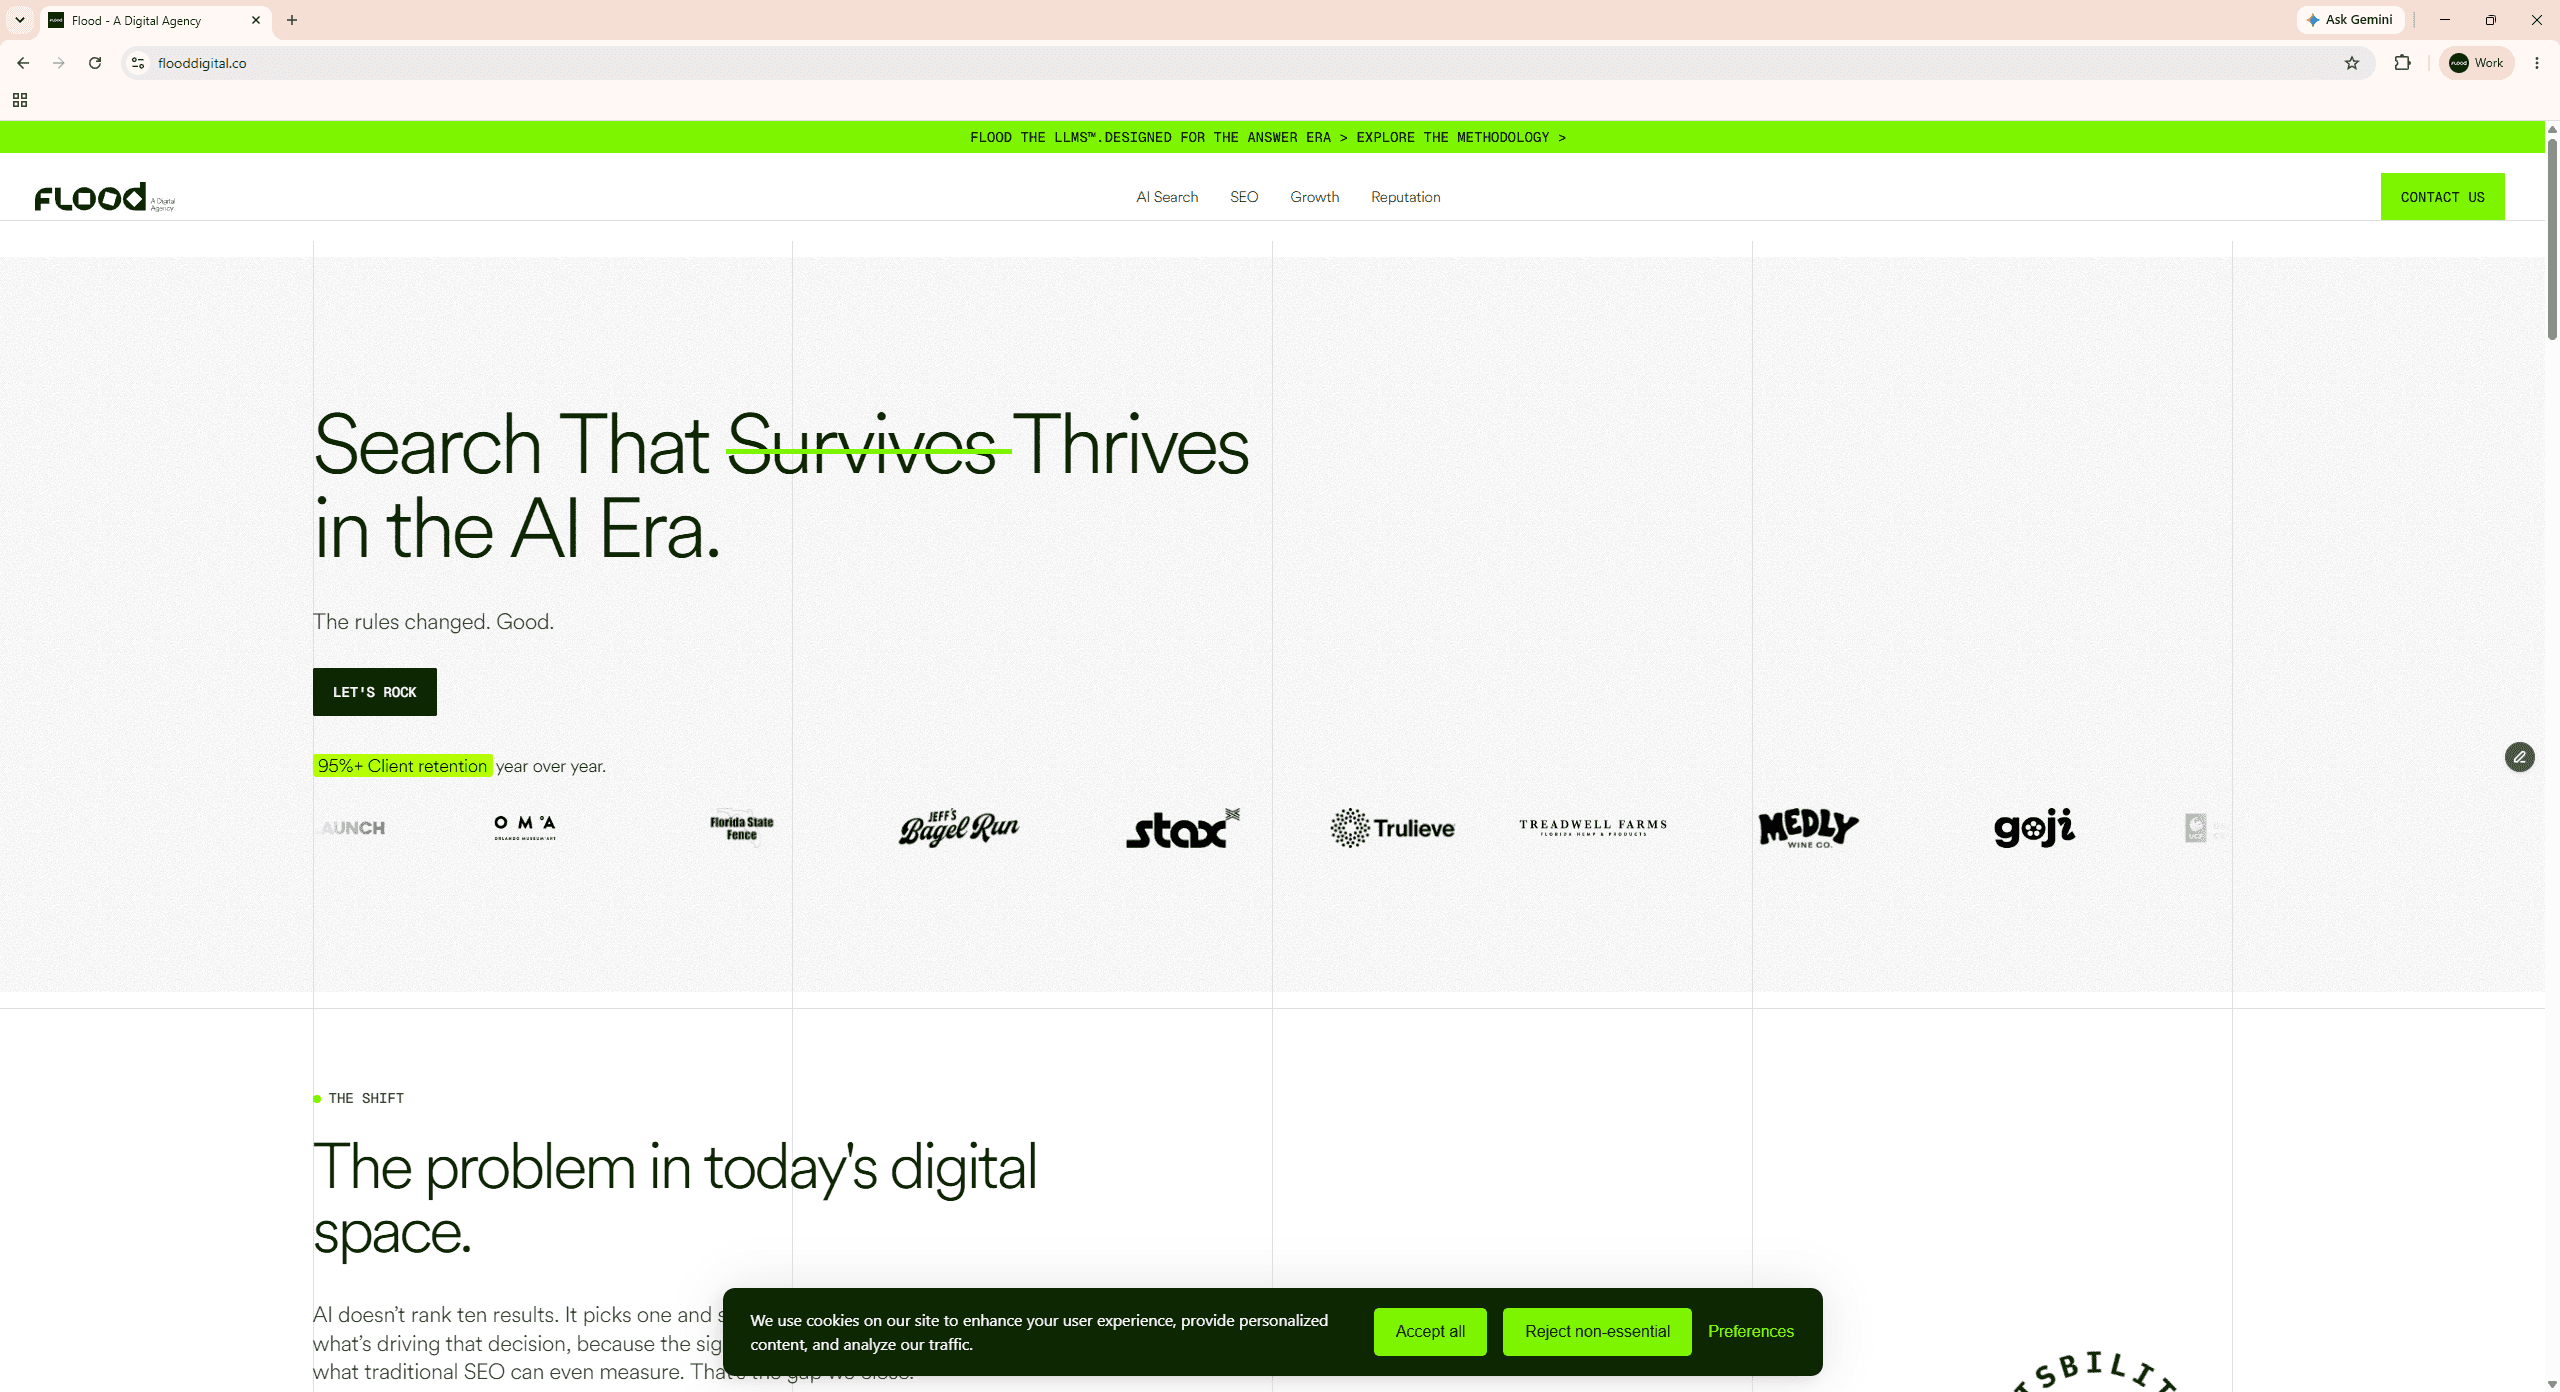Screen dimensions: 2560x1392
Task: Click the Flood logo in the header
Action: (x=104, y=197)
